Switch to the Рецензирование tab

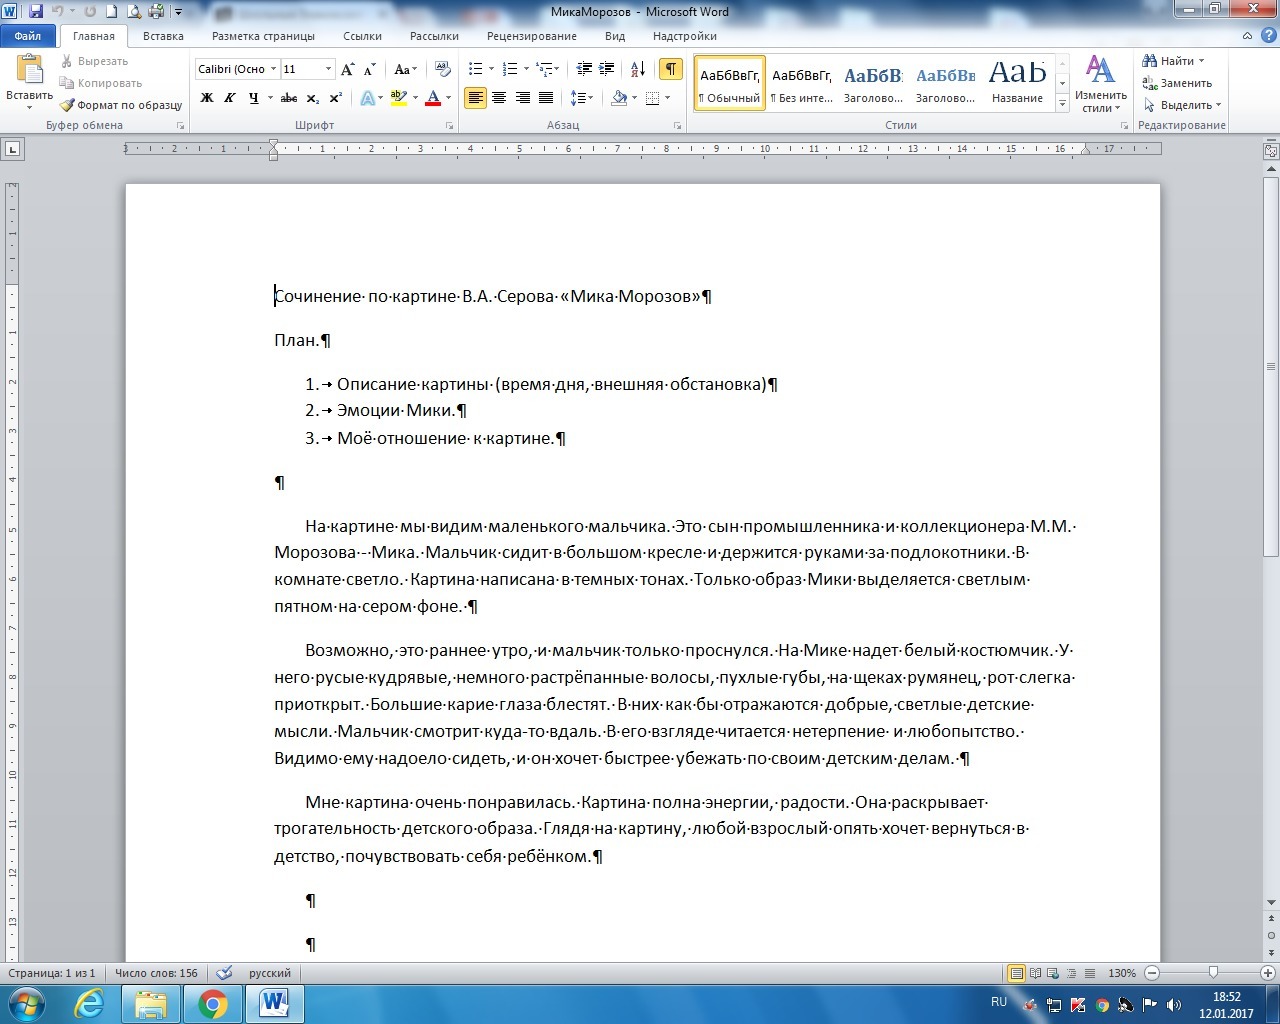[532, 36]
